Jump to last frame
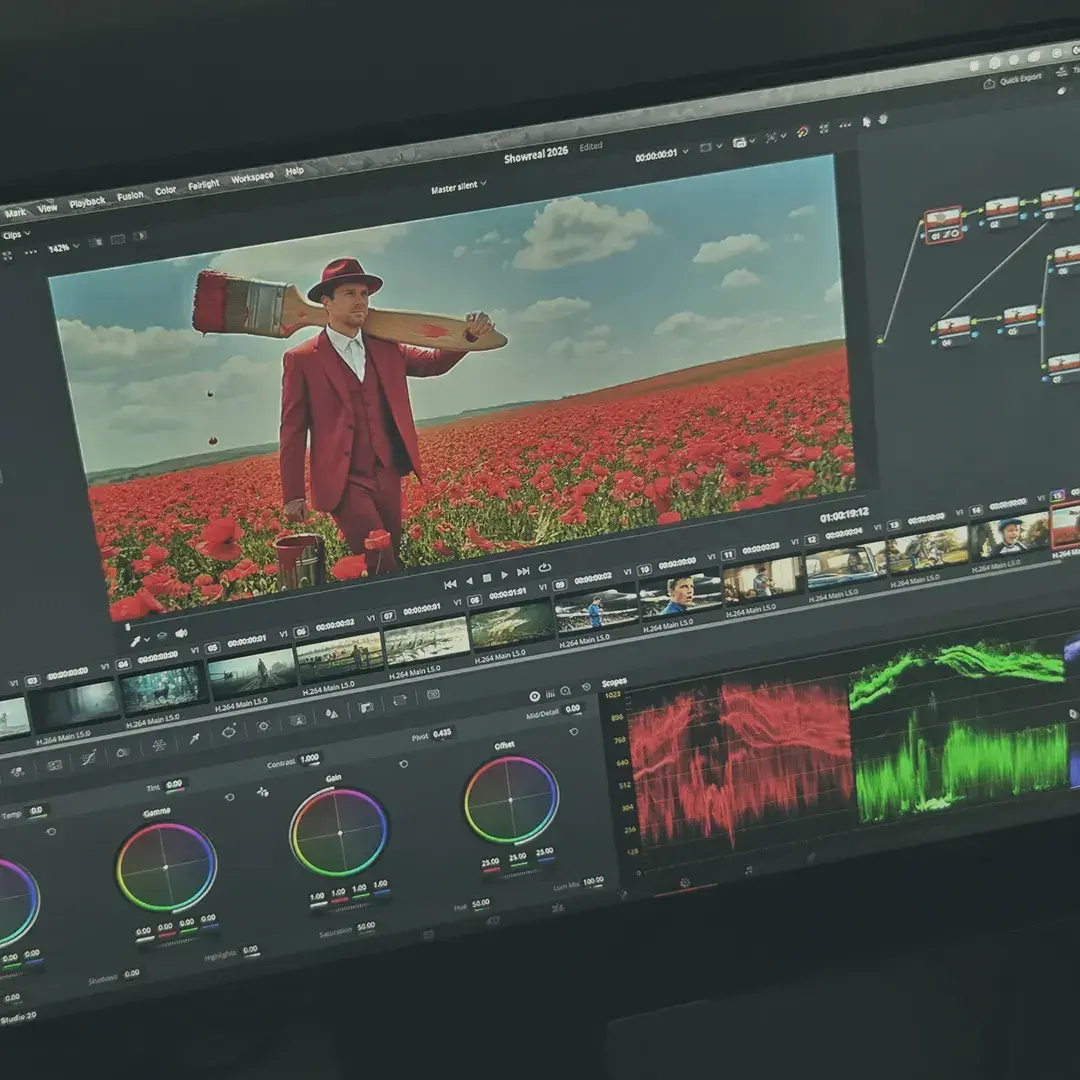 pos(523,571)
